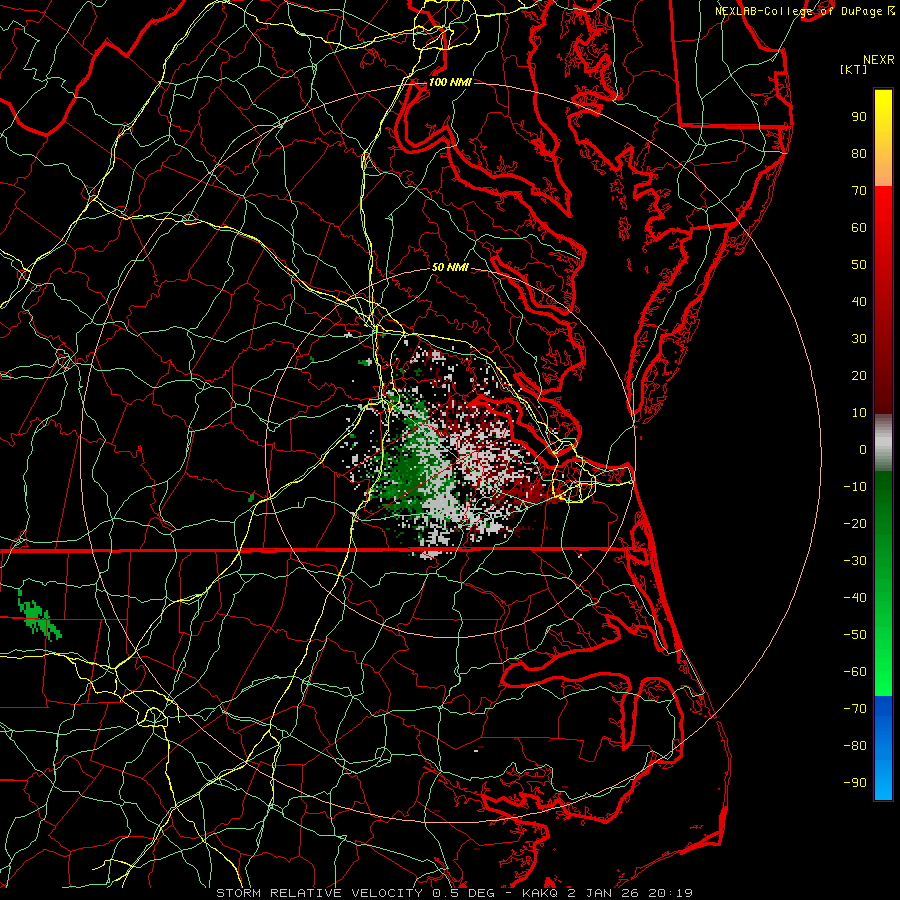The height and width of the screenshot is (900, 900).
Task: Click the -50 value on the velocity scale
Action: pyautogui.click(x=855, y=635)
